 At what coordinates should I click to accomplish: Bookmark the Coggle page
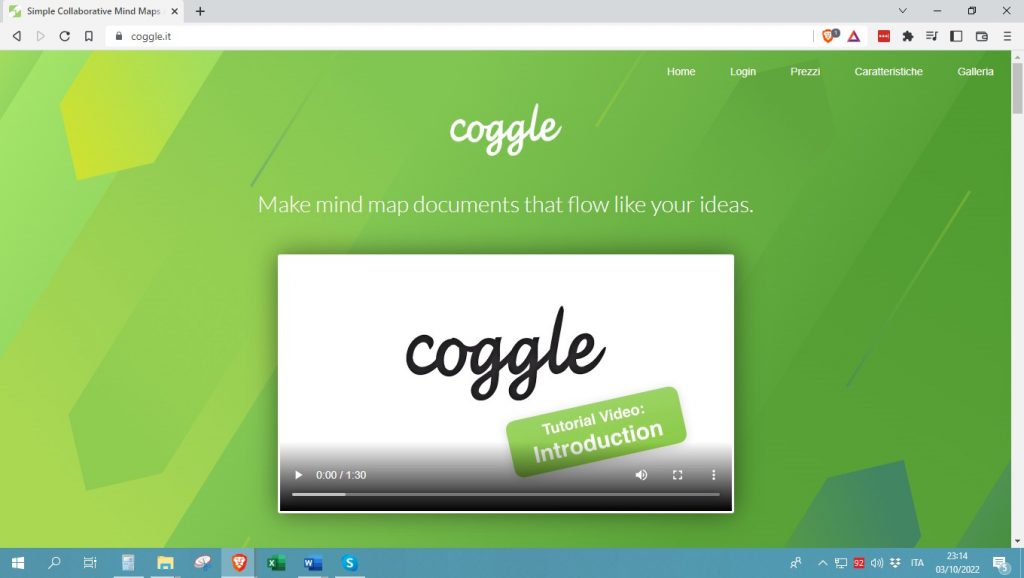point(90,36)
